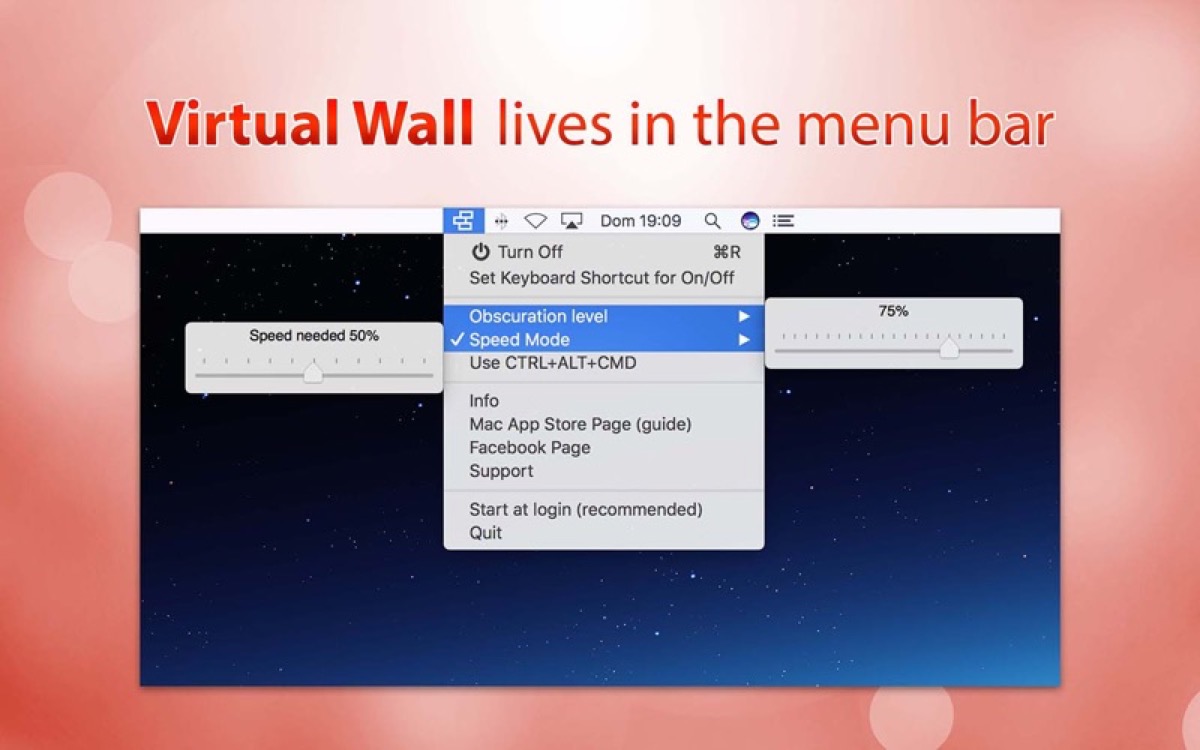The height and width of the screenshot is (750, 1200).
Task: Click the Speed needed 50% slider thumb
Action: pos(313,374)
